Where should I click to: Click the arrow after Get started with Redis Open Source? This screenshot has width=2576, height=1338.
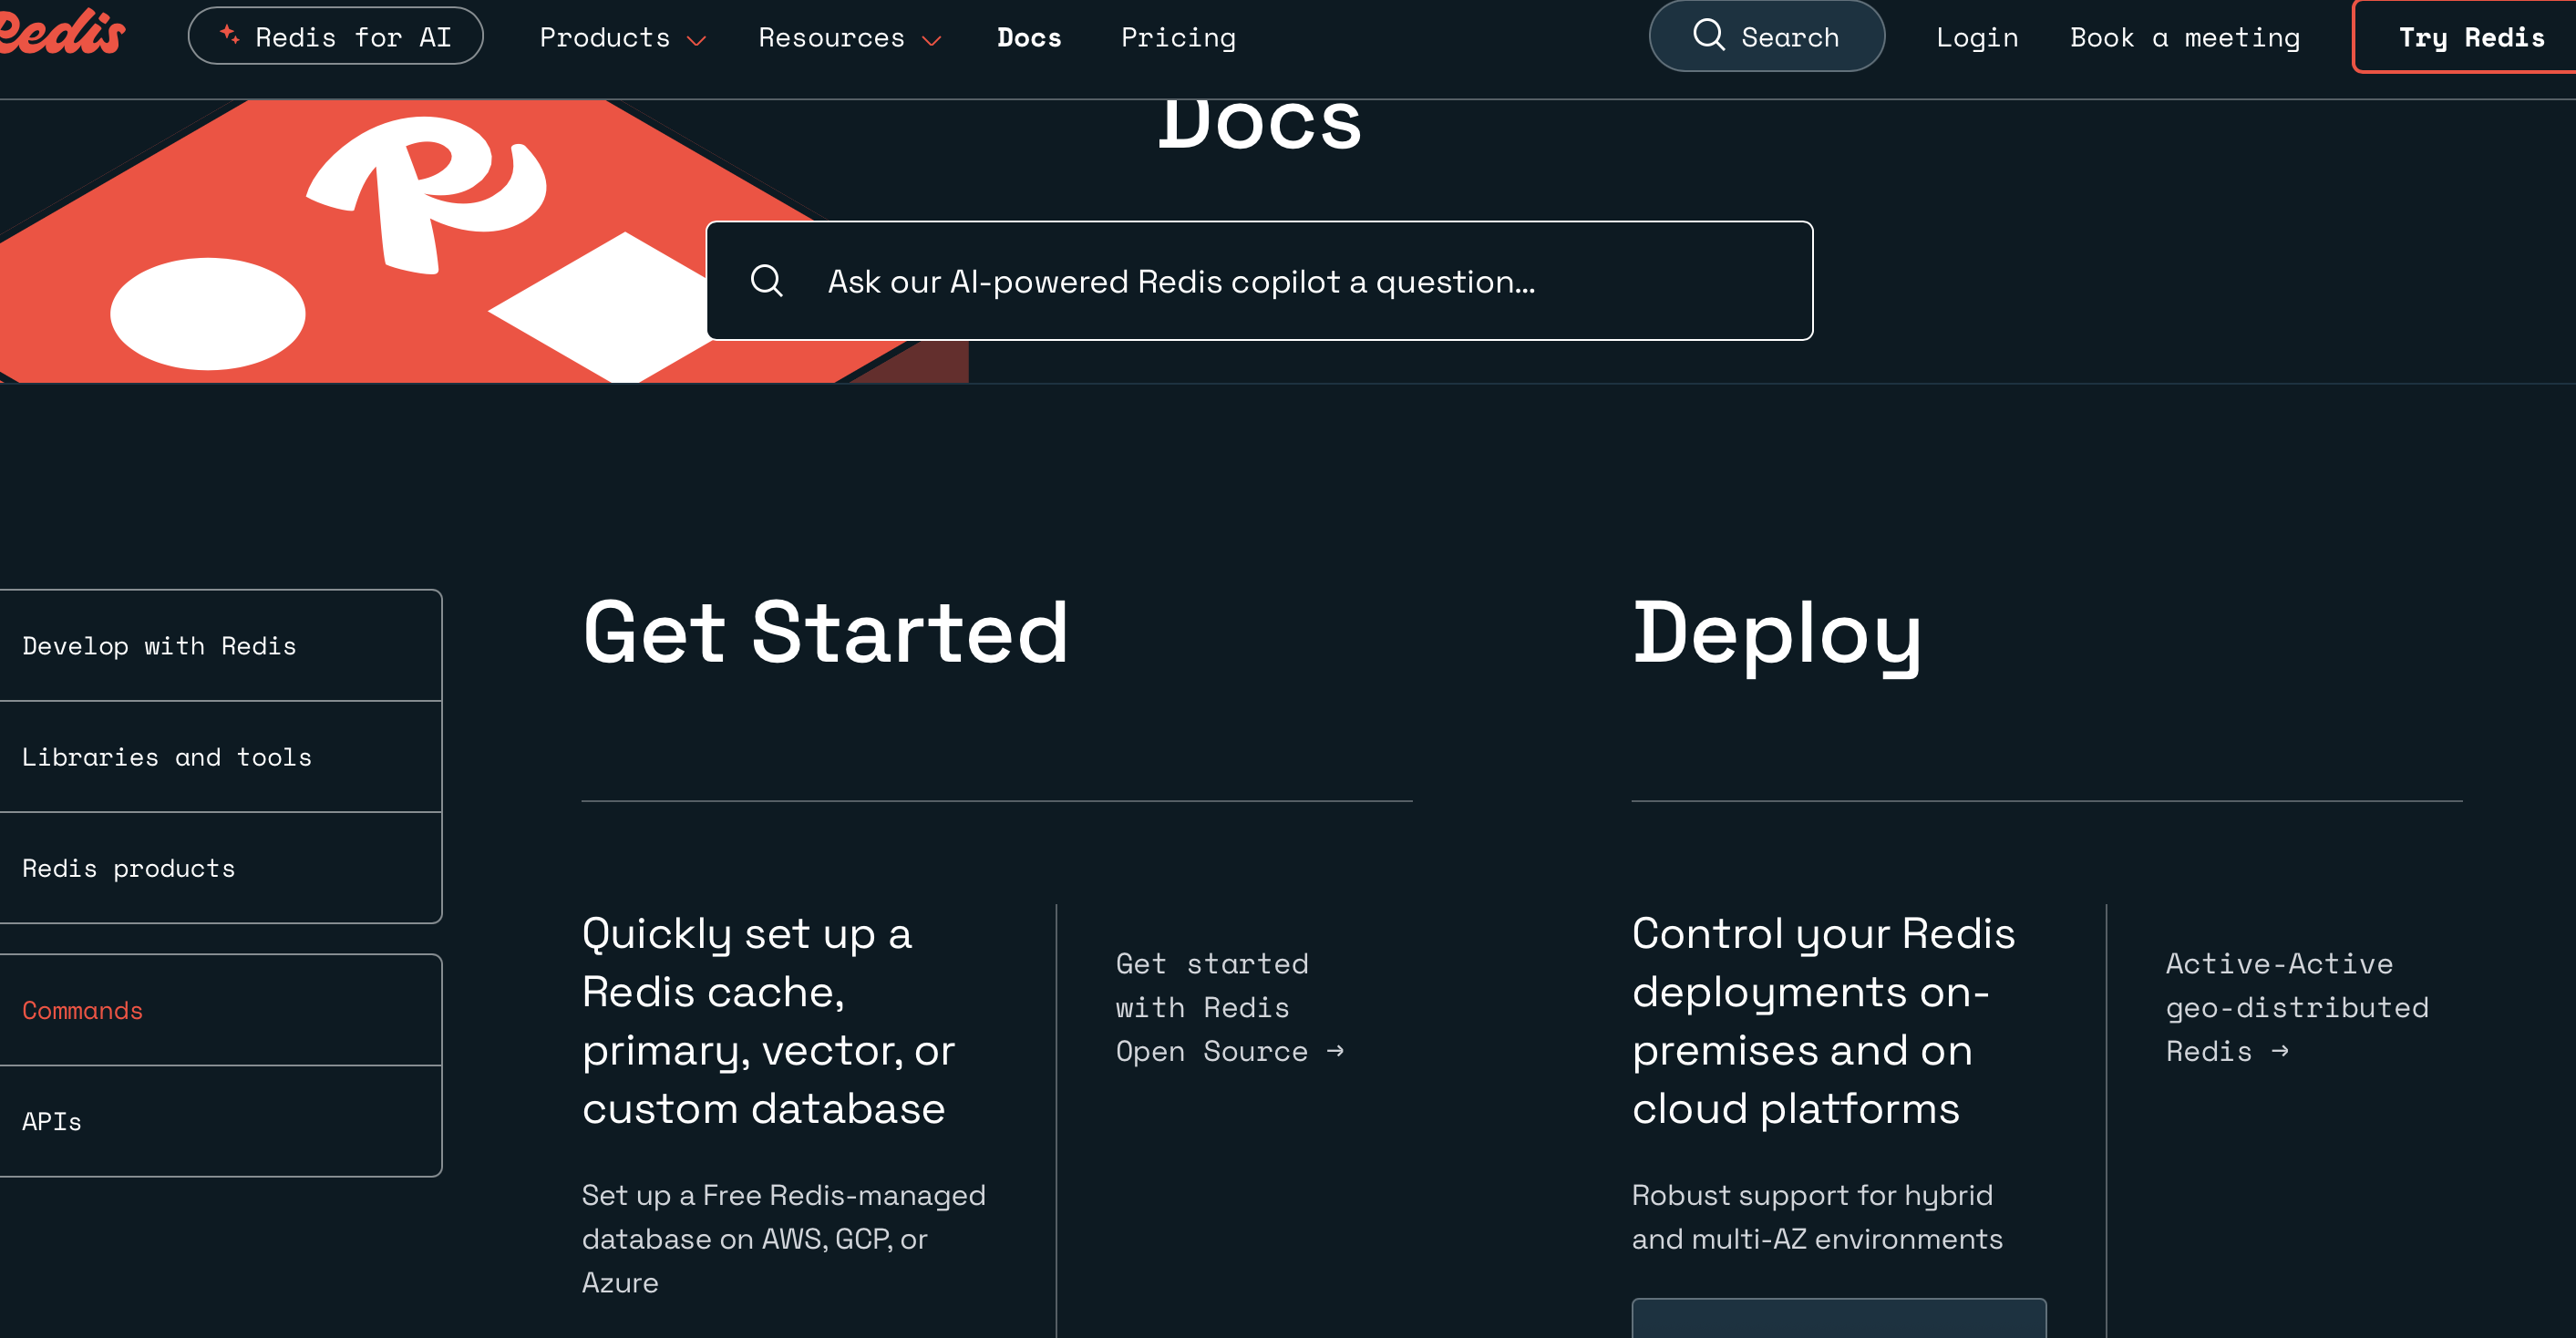1335,1051
